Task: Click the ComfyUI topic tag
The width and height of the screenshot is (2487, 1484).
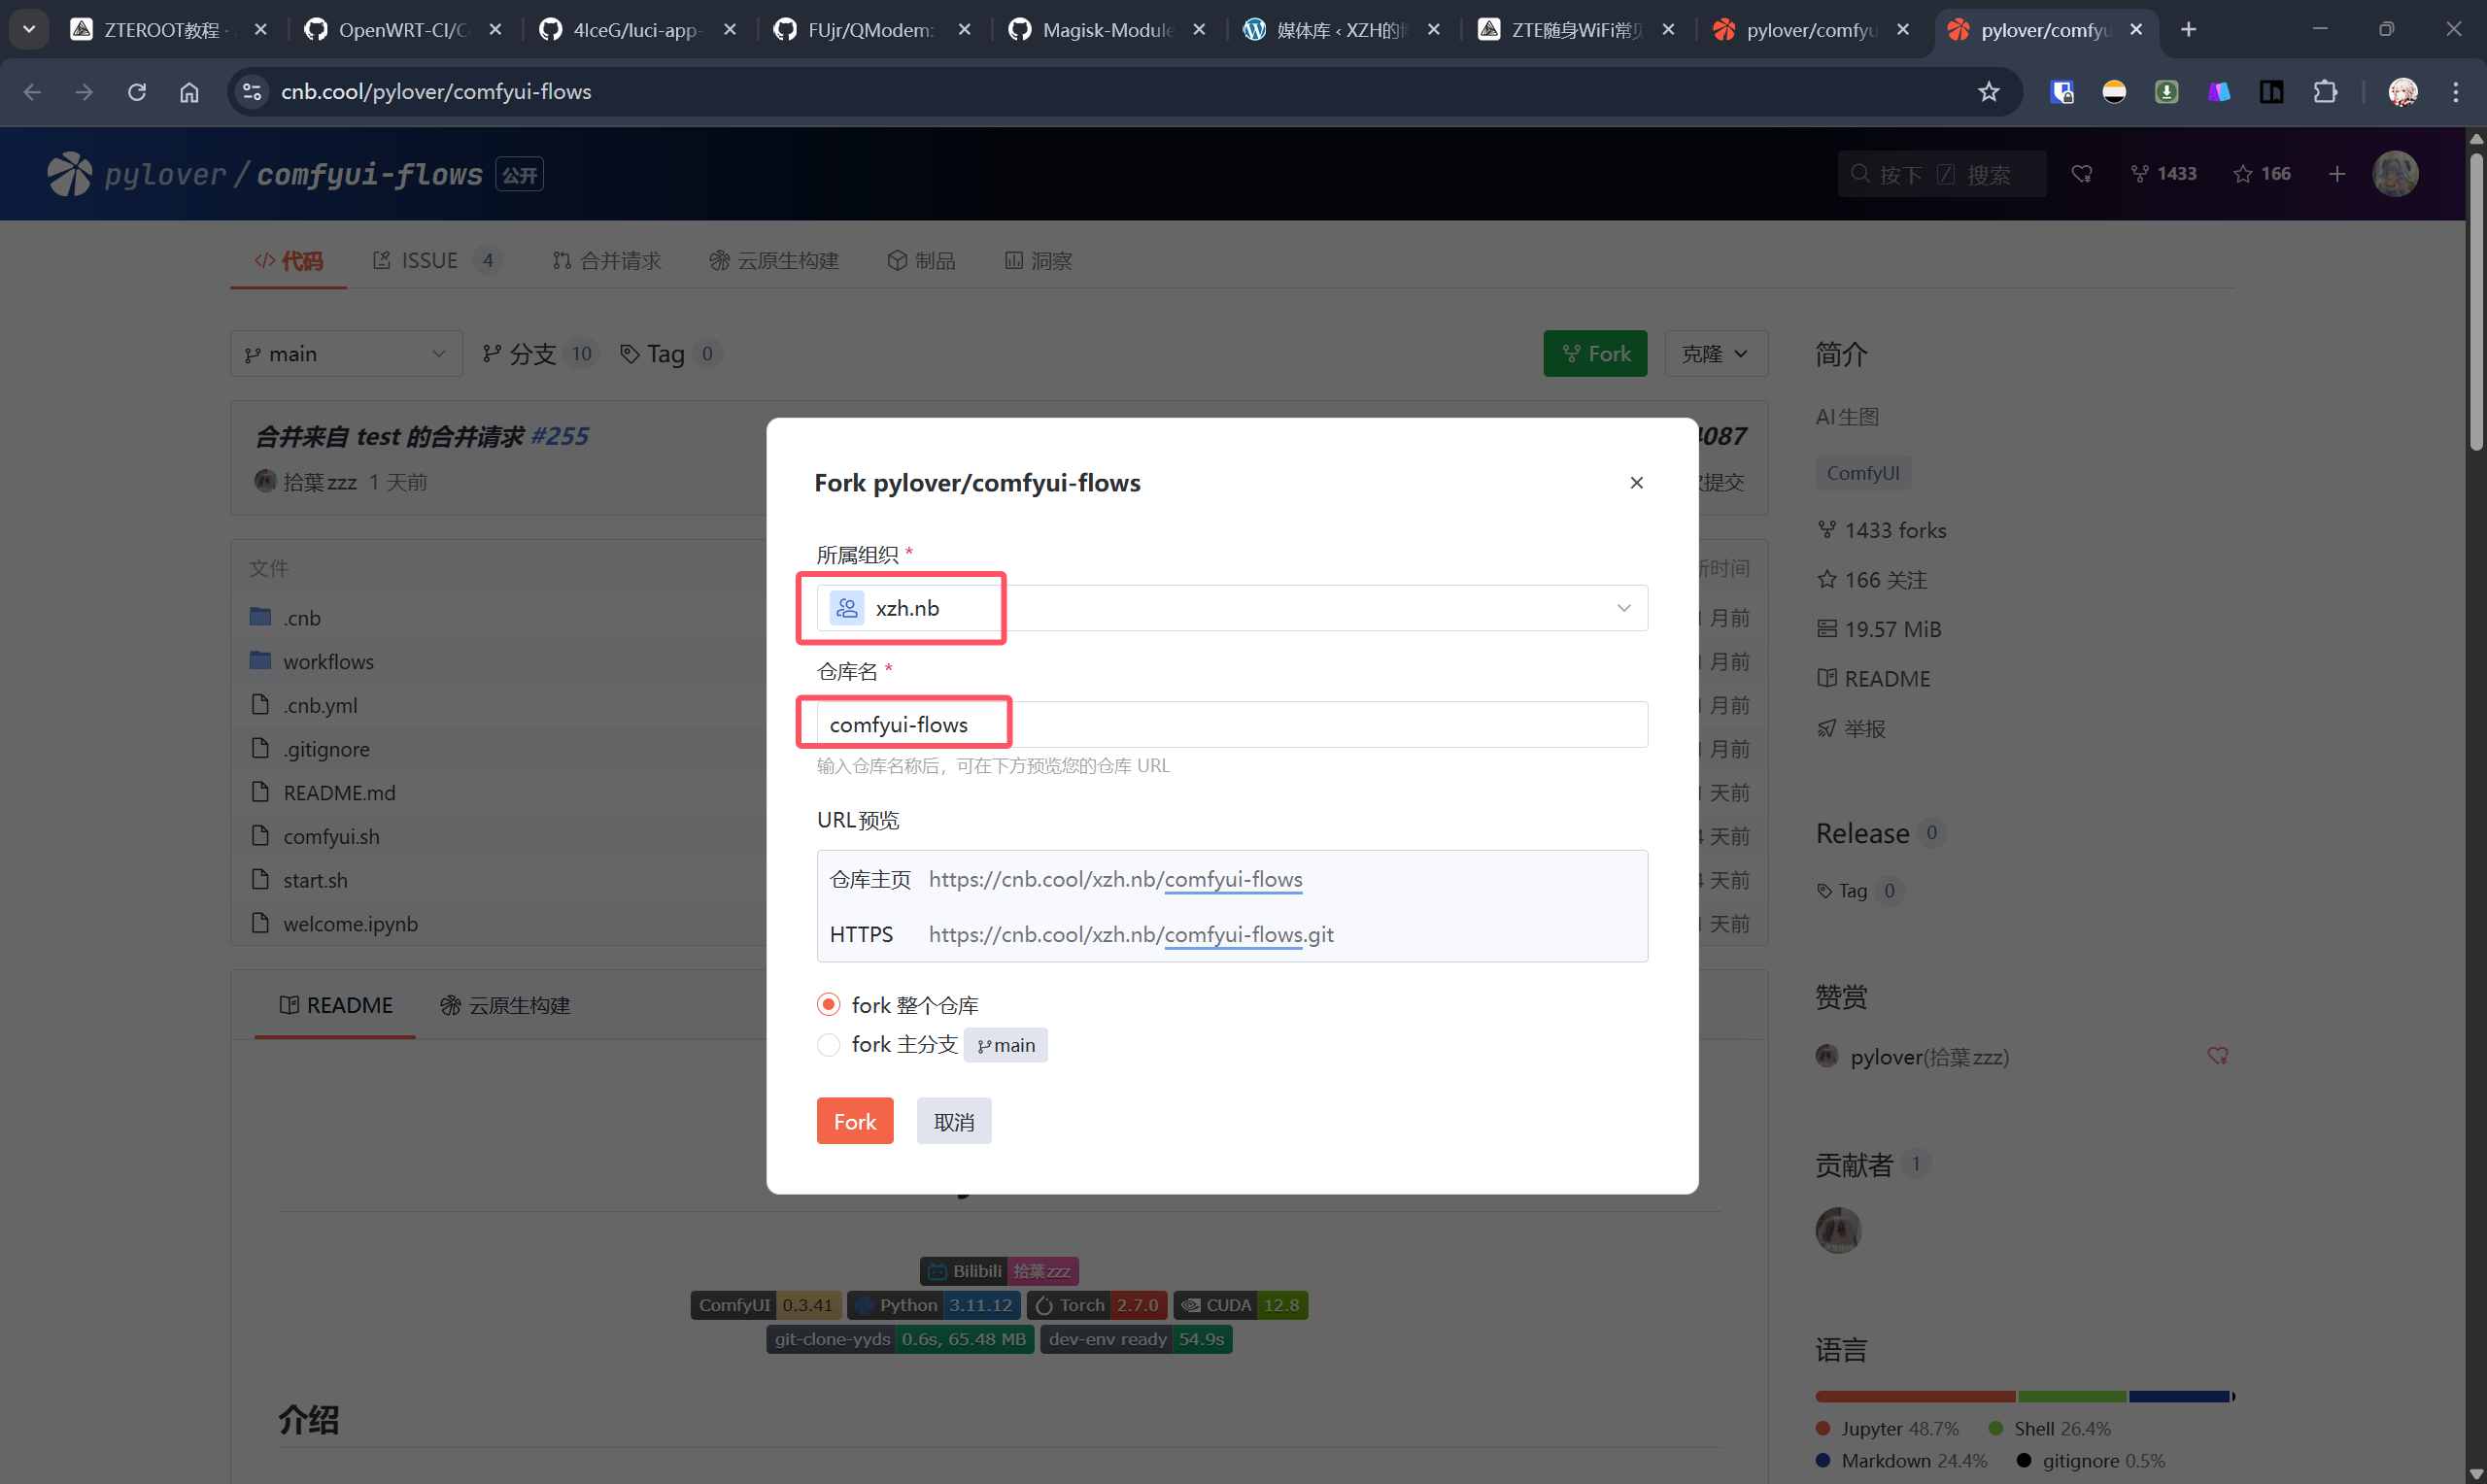Action: pyautogui.click(x=1862, y=473)
